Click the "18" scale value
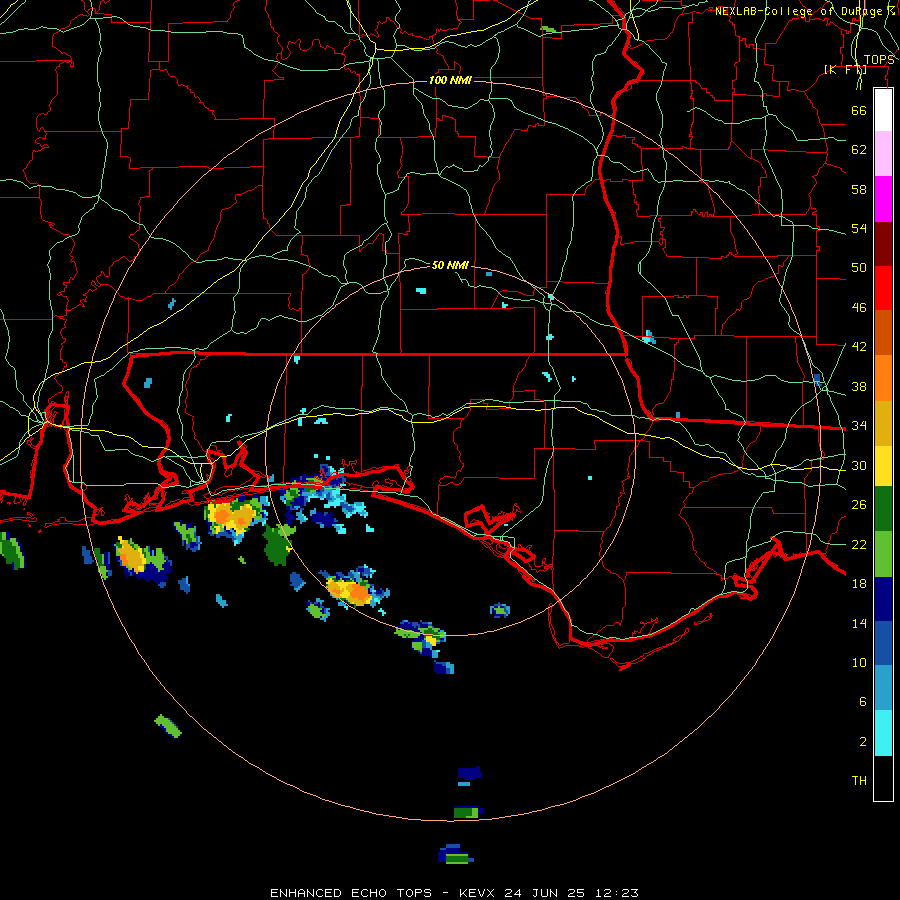The width and height of the screenshot is (900, 900). click(859, 584)
